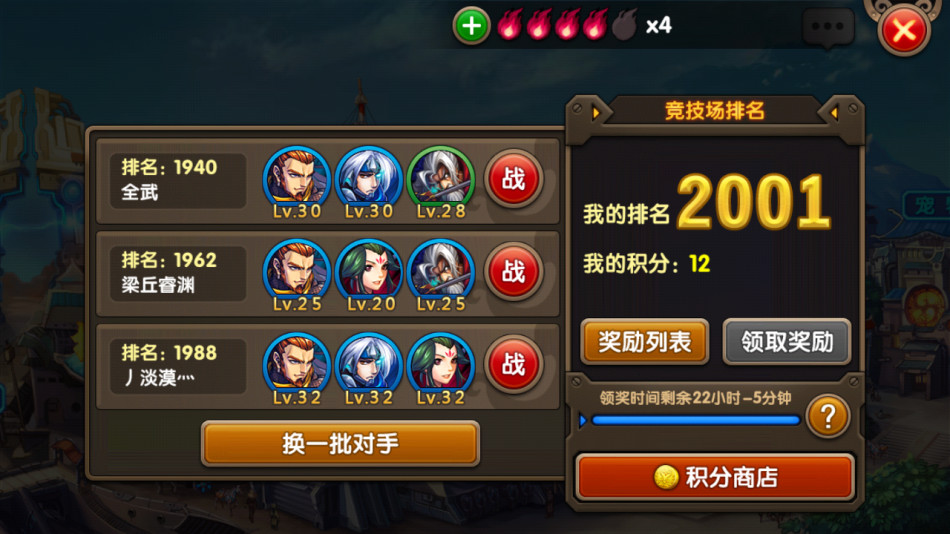
Task: Click 领取奖励 to claim reward
Action: (x=787, y=342)
